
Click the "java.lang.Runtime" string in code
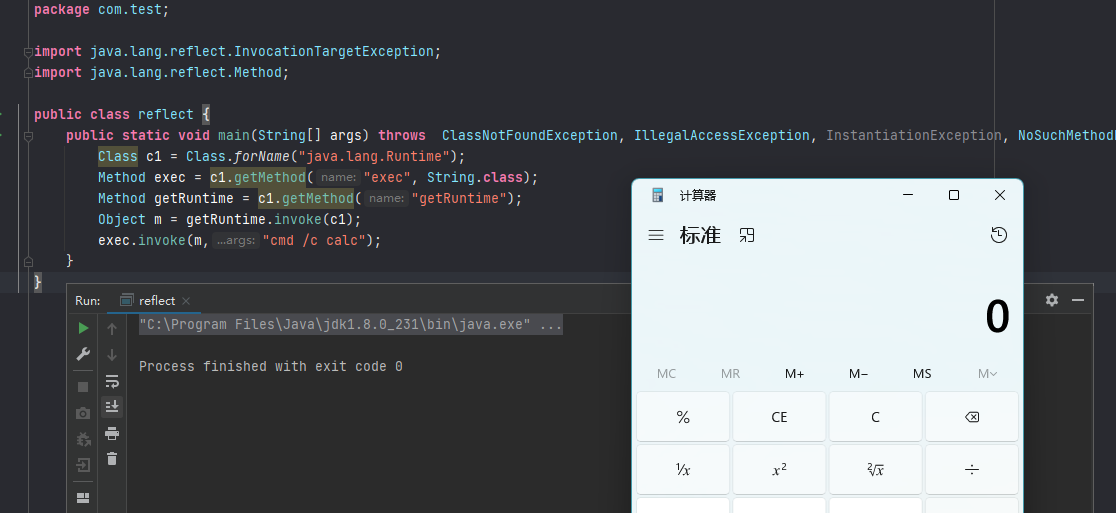click(x=374, y=157)
